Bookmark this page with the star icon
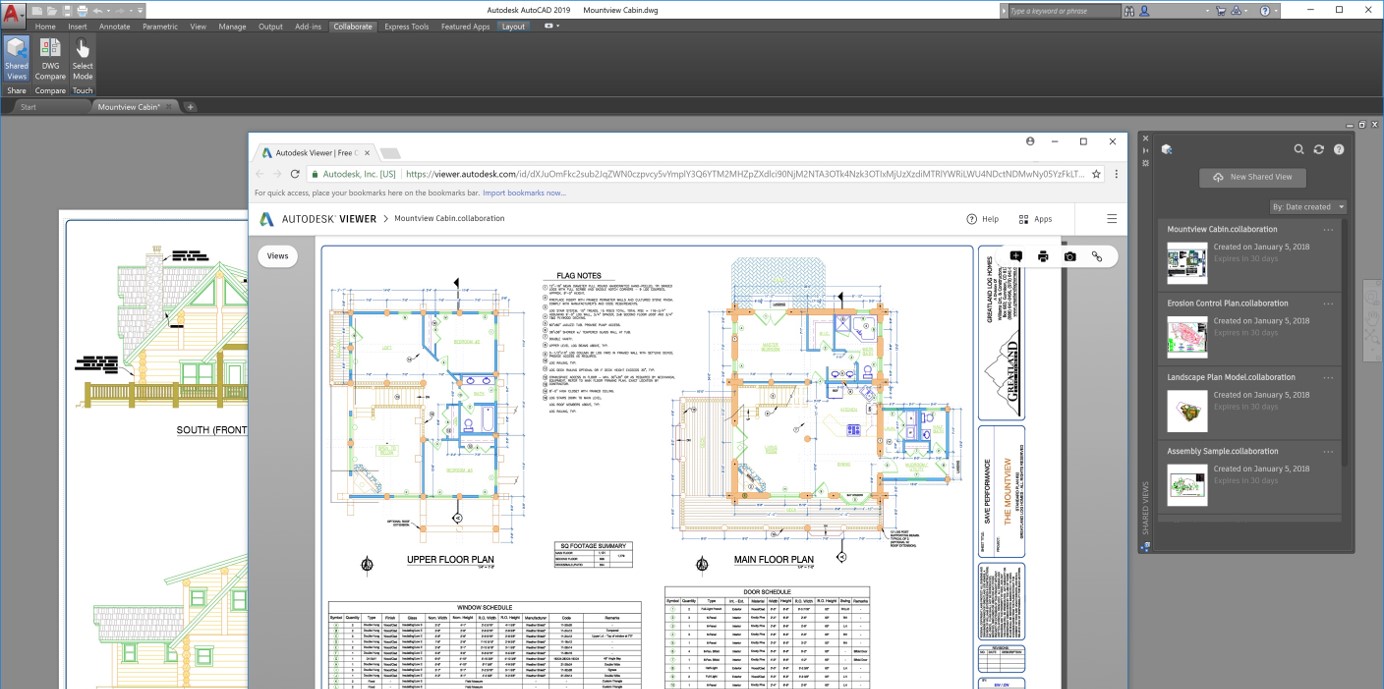This screenshot has width=1384, height=689. (x=1096, y=174)
